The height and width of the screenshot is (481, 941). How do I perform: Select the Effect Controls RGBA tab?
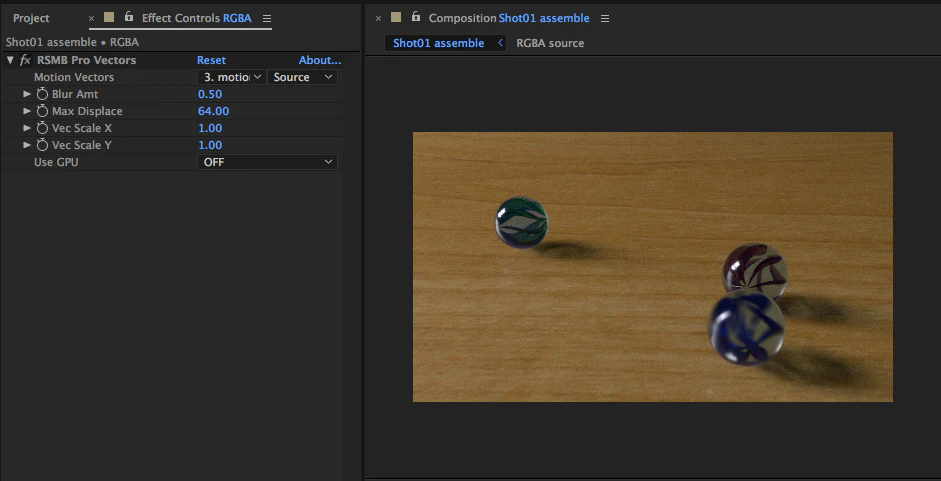click(x=196, y=18)
